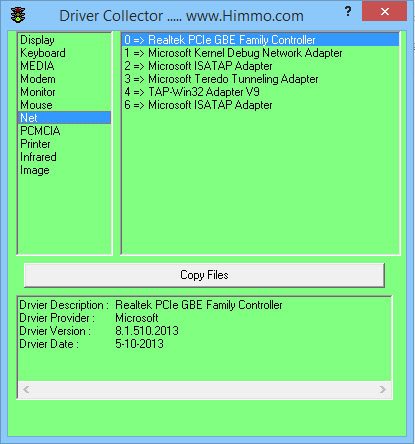Click the Drvier Date value 5-10-2013
The height and width of the screenshot is (444, 415).
pyautogui.click(x=139, y=344)
